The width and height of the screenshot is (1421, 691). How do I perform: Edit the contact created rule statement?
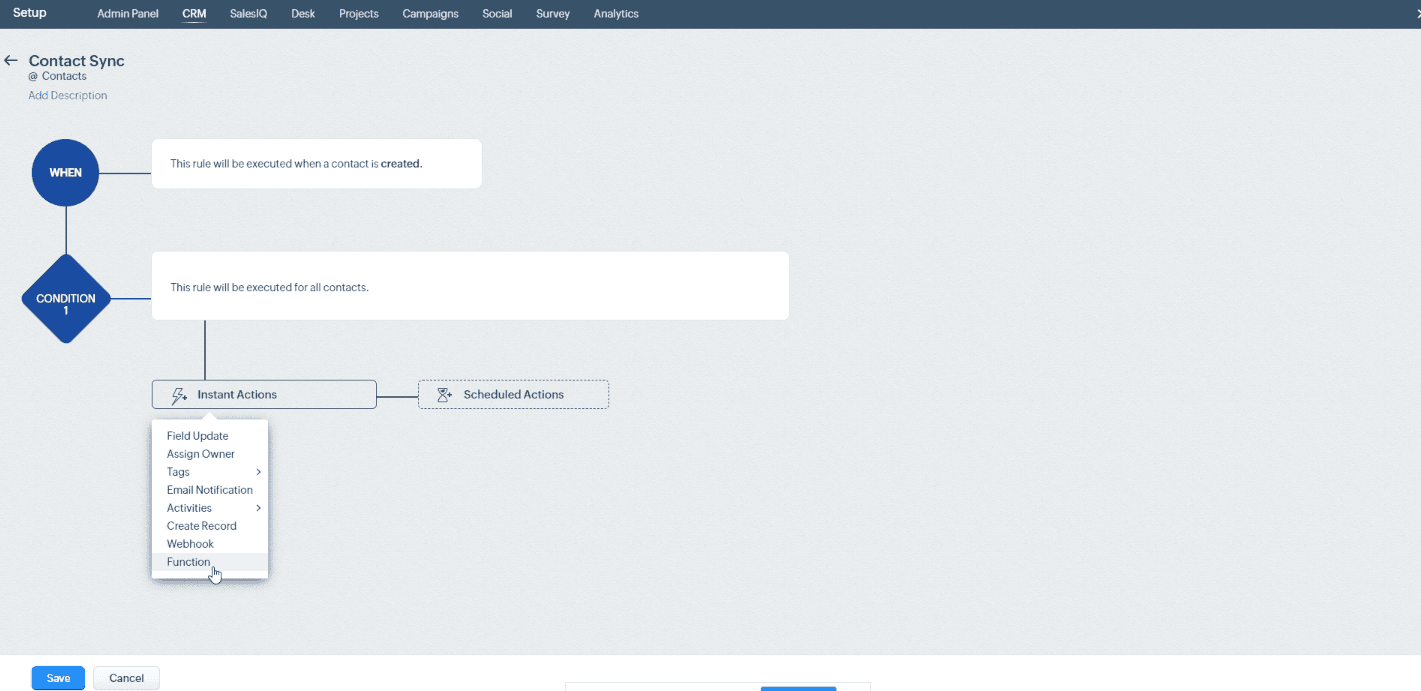[x=316, y=163]
